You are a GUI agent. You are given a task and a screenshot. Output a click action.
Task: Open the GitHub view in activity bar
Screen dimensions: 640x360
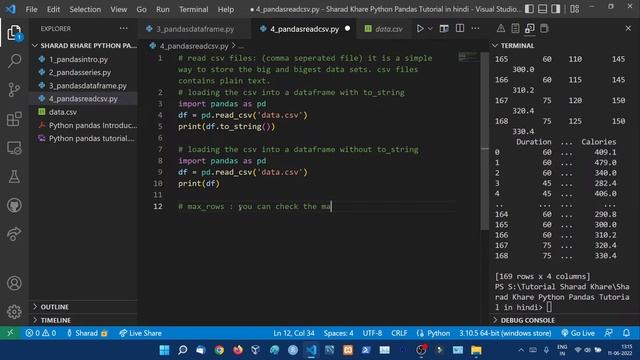[14, 205]
